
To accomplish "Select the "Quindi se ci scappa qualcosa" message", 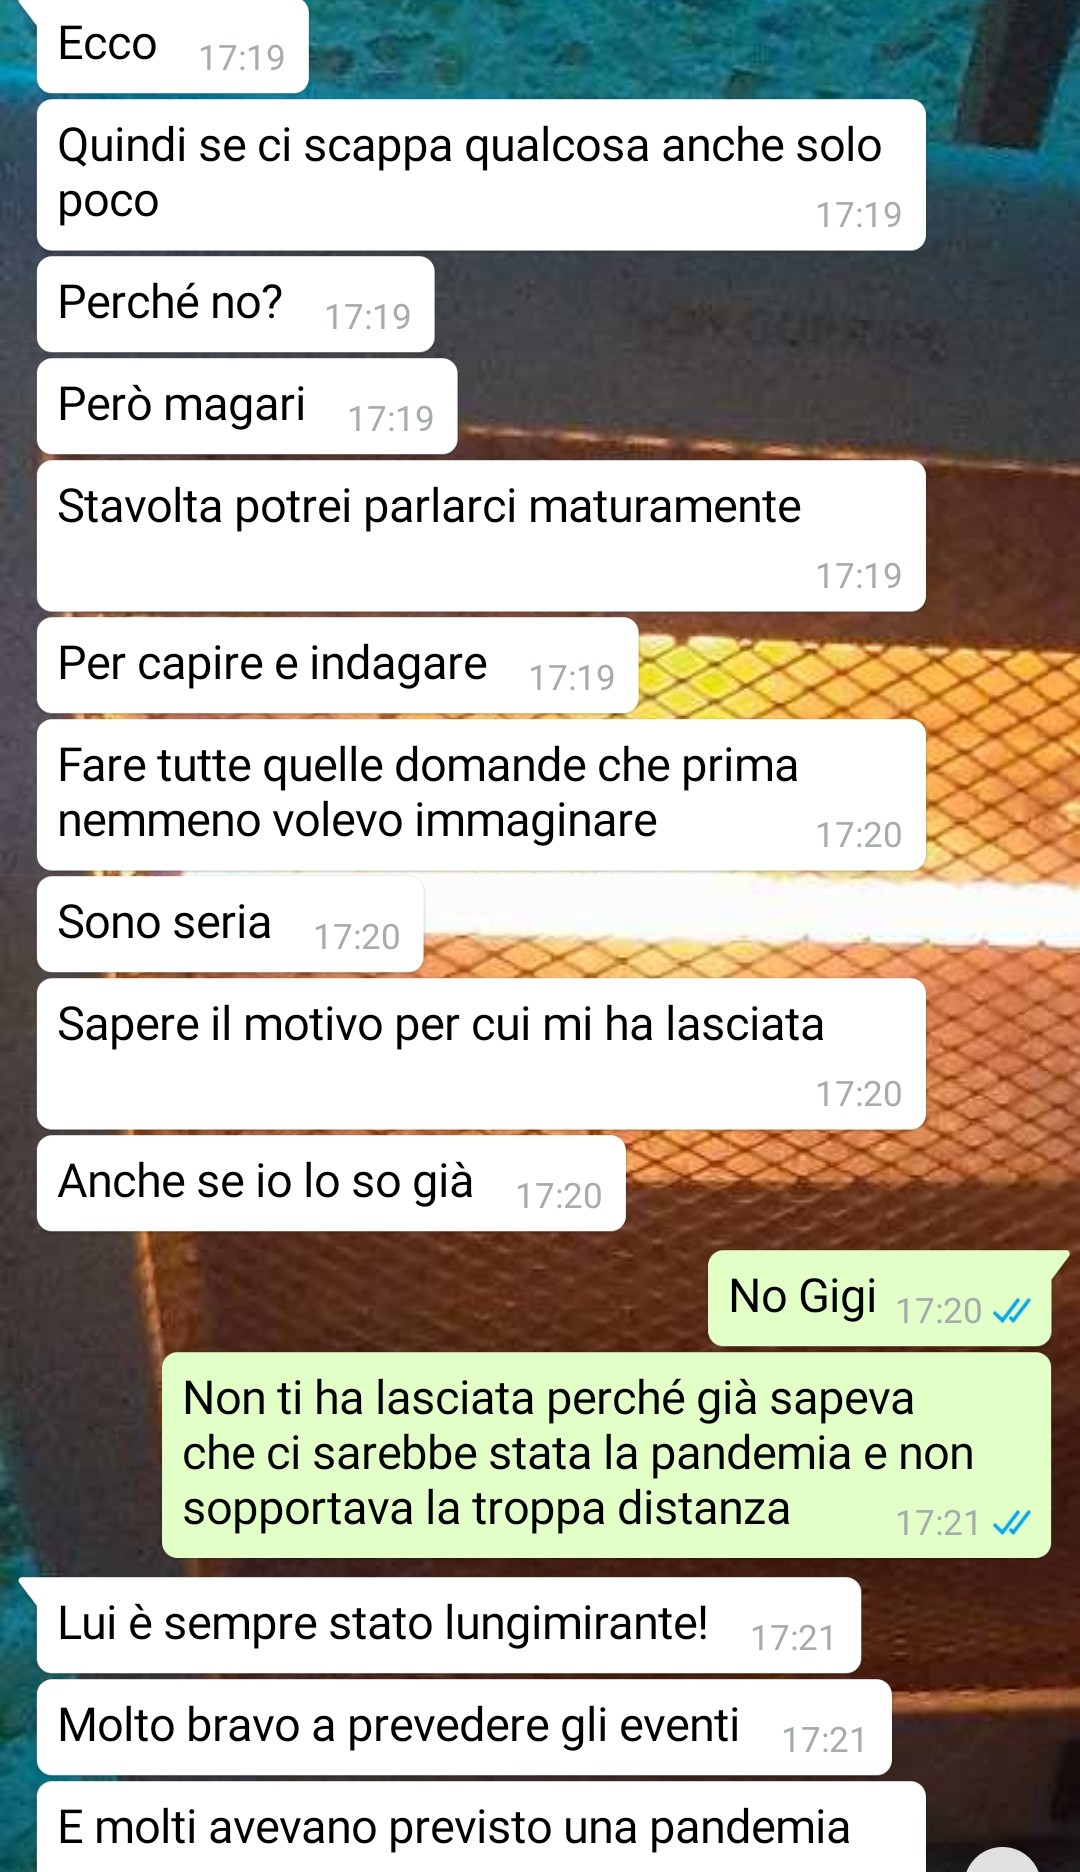I will coord(481,175).
